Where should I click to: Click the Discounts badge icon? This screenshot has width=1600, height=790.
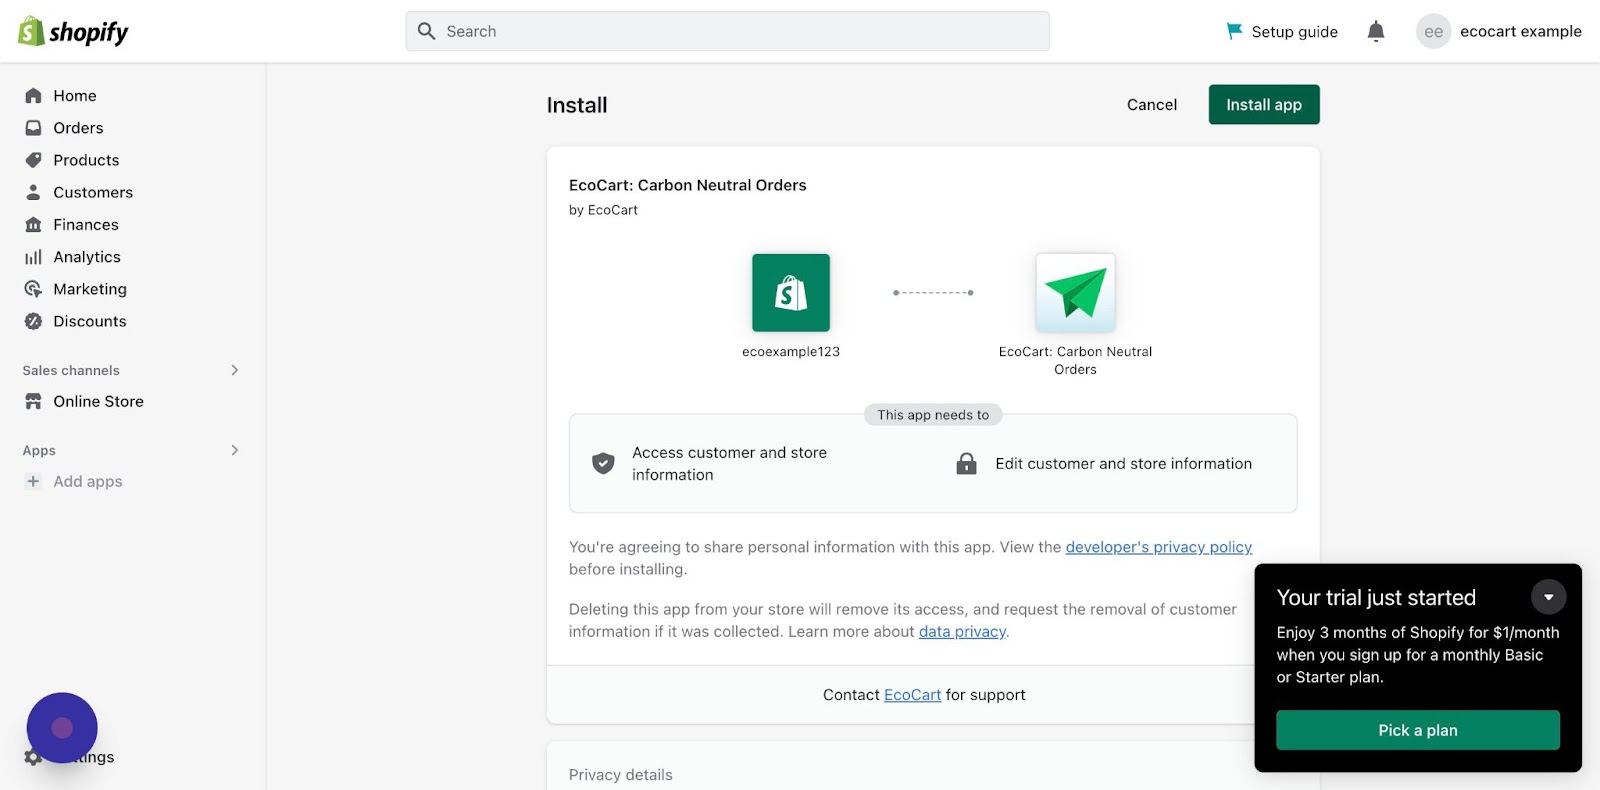point(33,321)
